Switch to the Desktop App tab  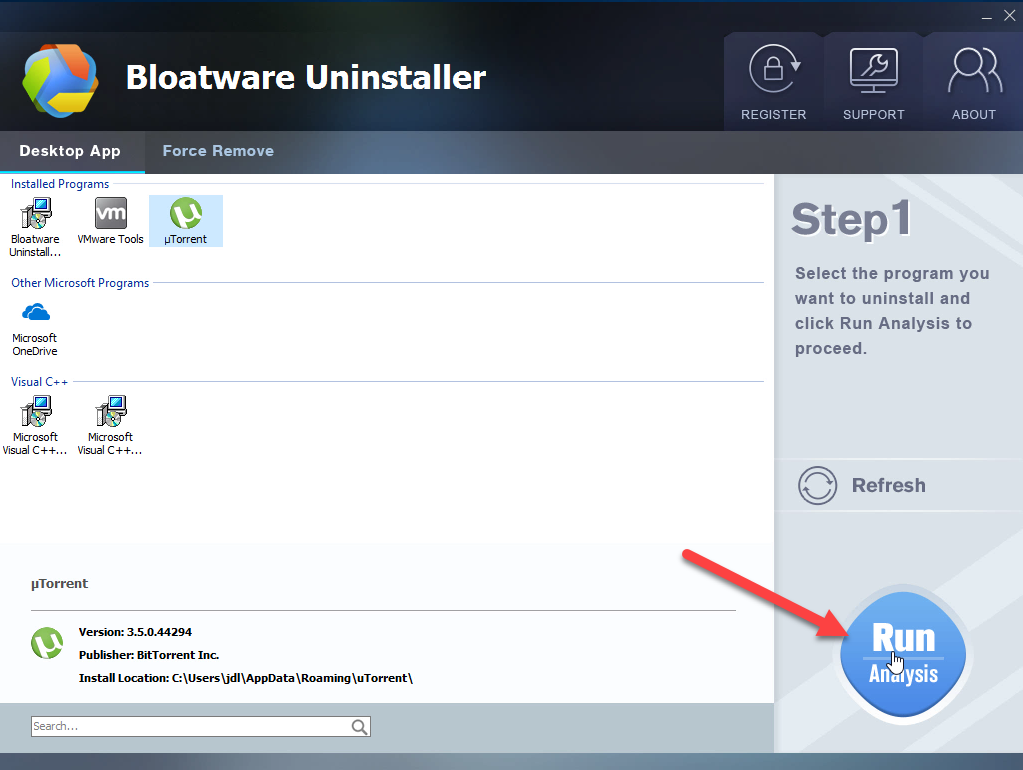[70, 151]
